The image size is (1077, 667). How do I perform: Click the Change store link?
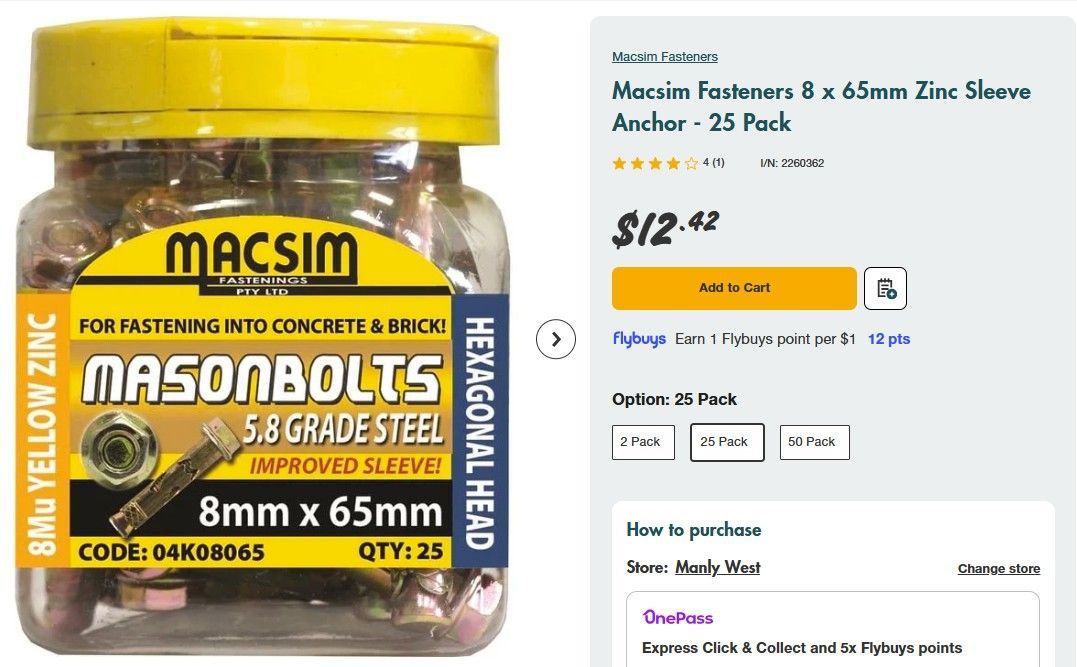998,568
